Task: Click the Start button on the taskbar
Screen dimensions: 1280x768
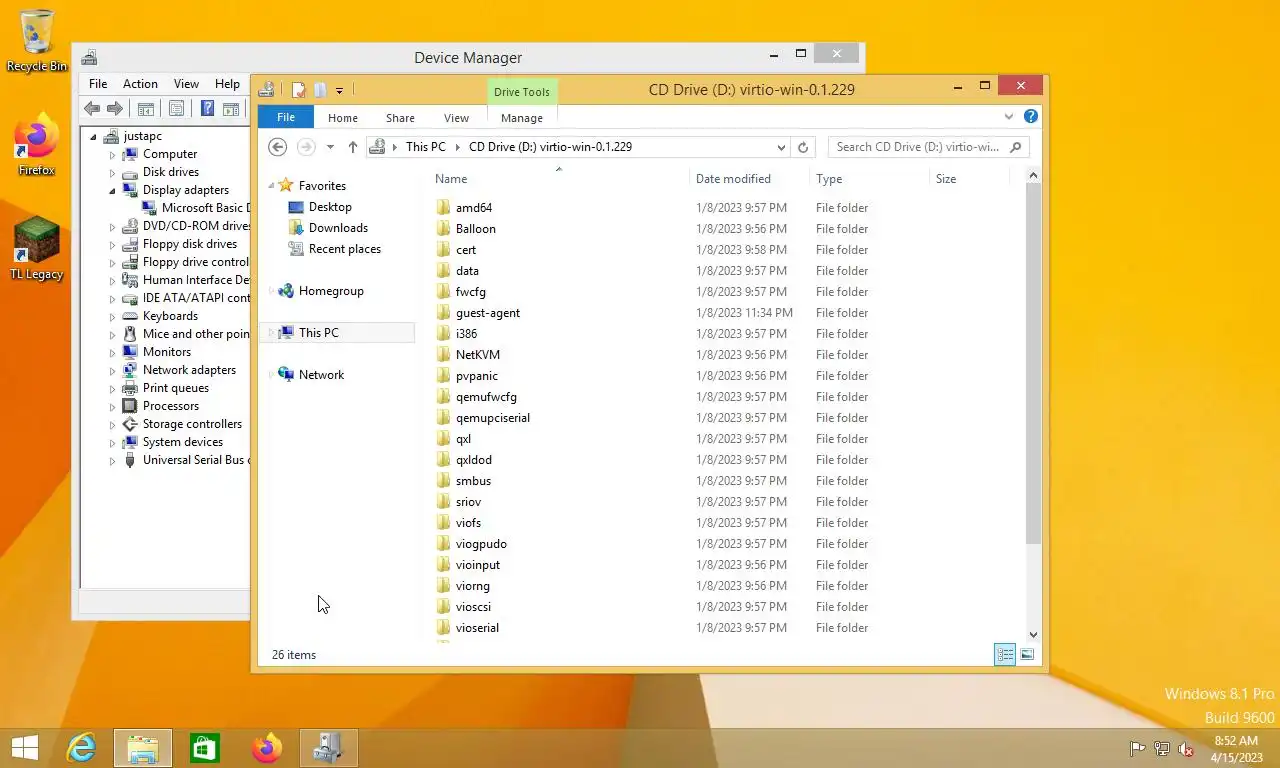Action: 24,748
